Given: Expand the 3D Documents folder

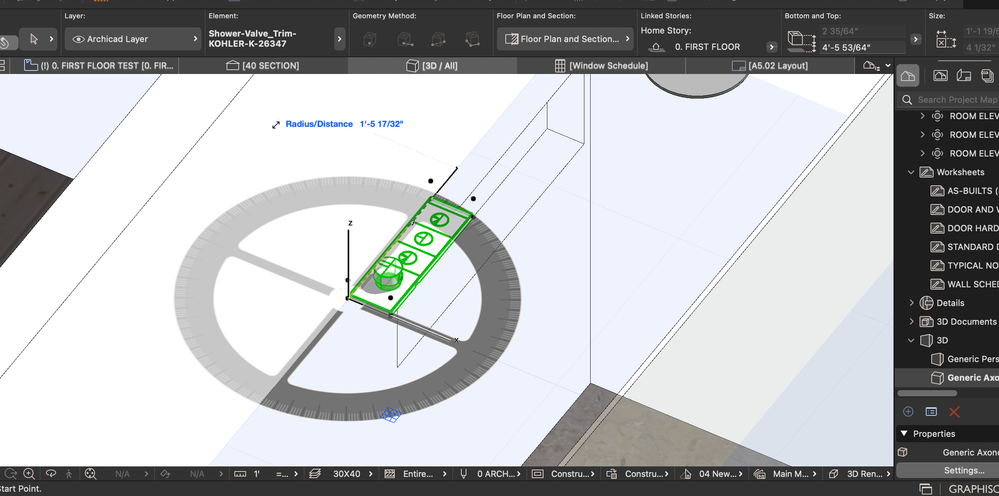Looking at the screenshot, I should tap(911, 322).
